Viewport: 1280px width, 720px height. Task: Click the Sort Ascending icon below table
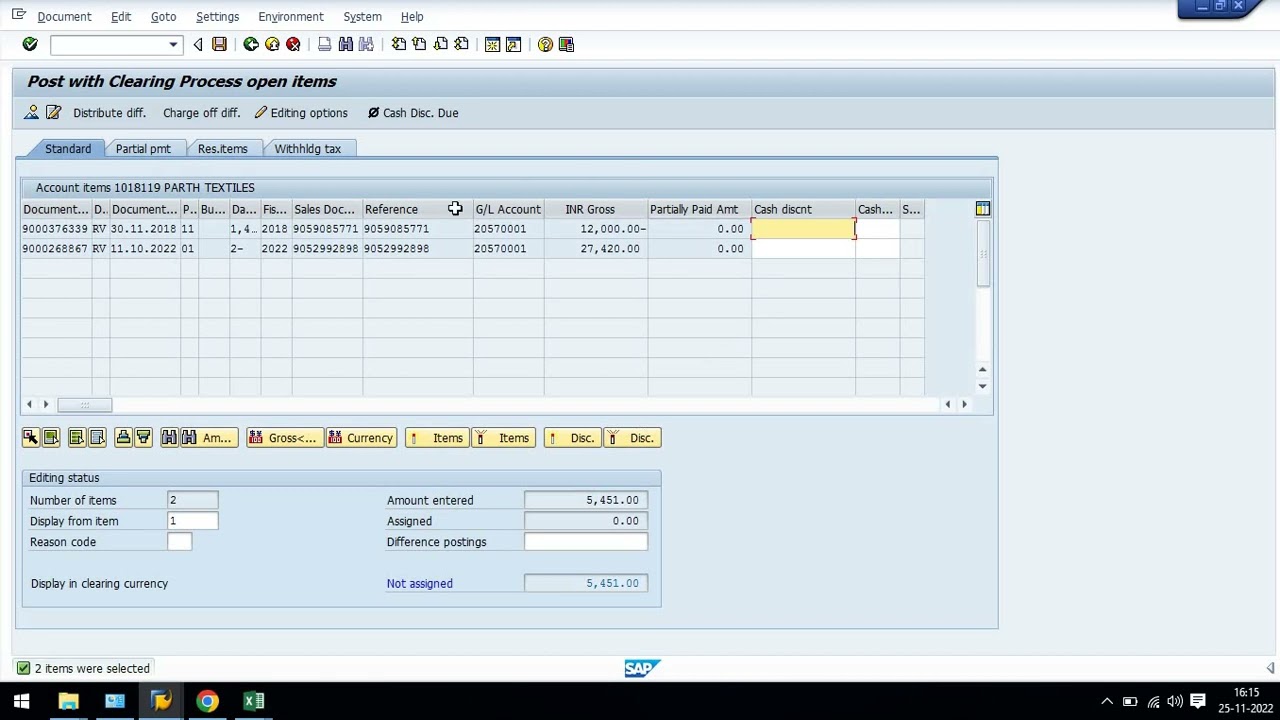coord(123,438)
